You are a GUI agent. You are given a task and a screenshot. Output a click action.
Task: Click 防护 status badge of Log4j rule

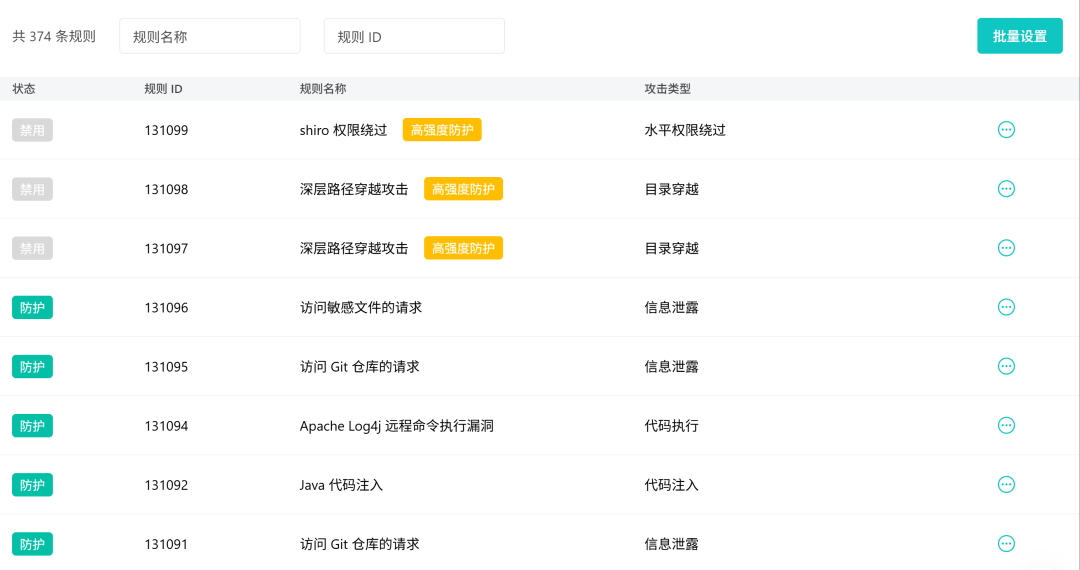pyautogui.click(x=32, y=426)
